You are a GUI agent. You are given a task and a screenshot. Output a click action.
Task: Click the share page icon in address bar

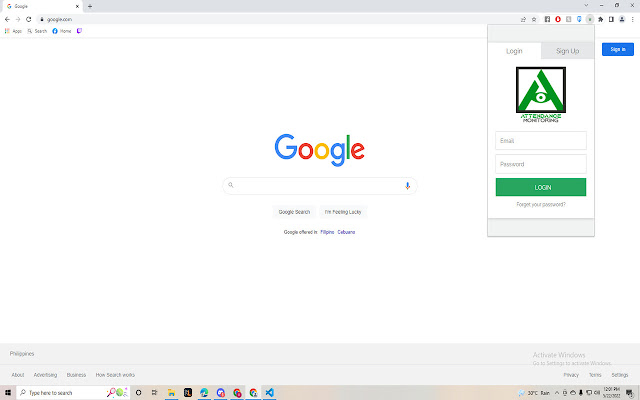coord(523,19)
